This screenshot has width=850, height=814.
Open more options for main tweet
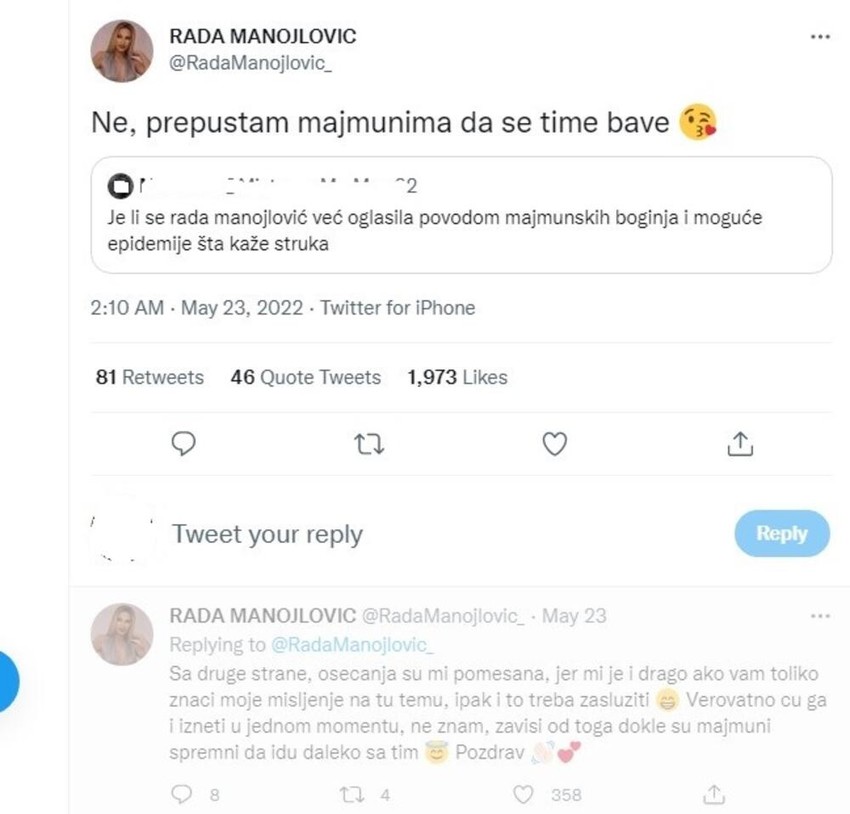coord(820,37)
